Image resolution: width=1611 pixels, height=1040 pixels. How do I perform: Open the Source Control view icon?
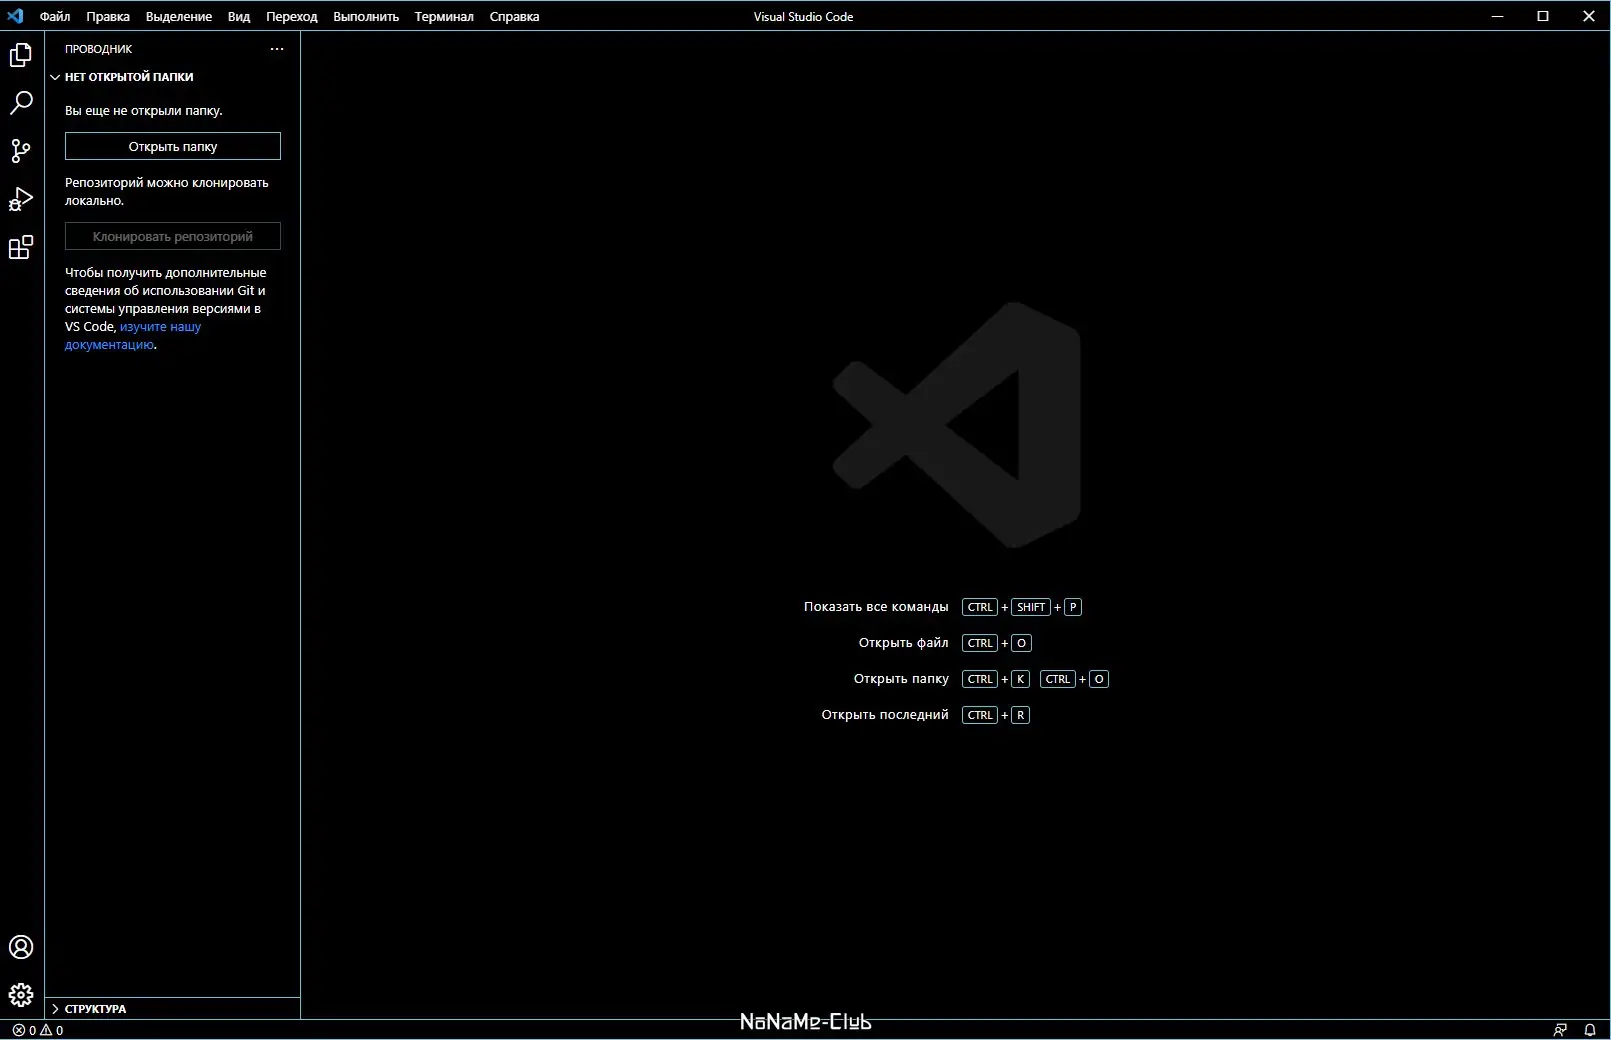[21, 151]
